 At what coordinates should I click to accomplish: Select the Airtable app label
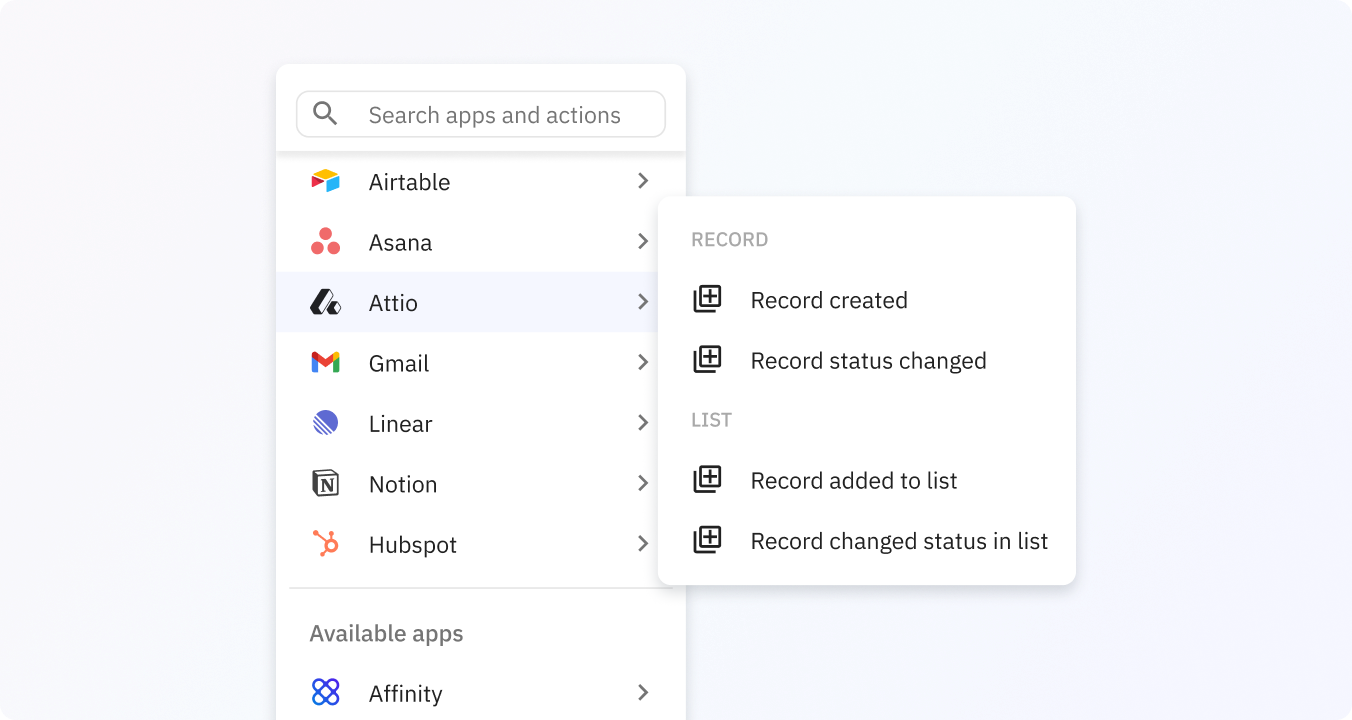click(409, 182)
